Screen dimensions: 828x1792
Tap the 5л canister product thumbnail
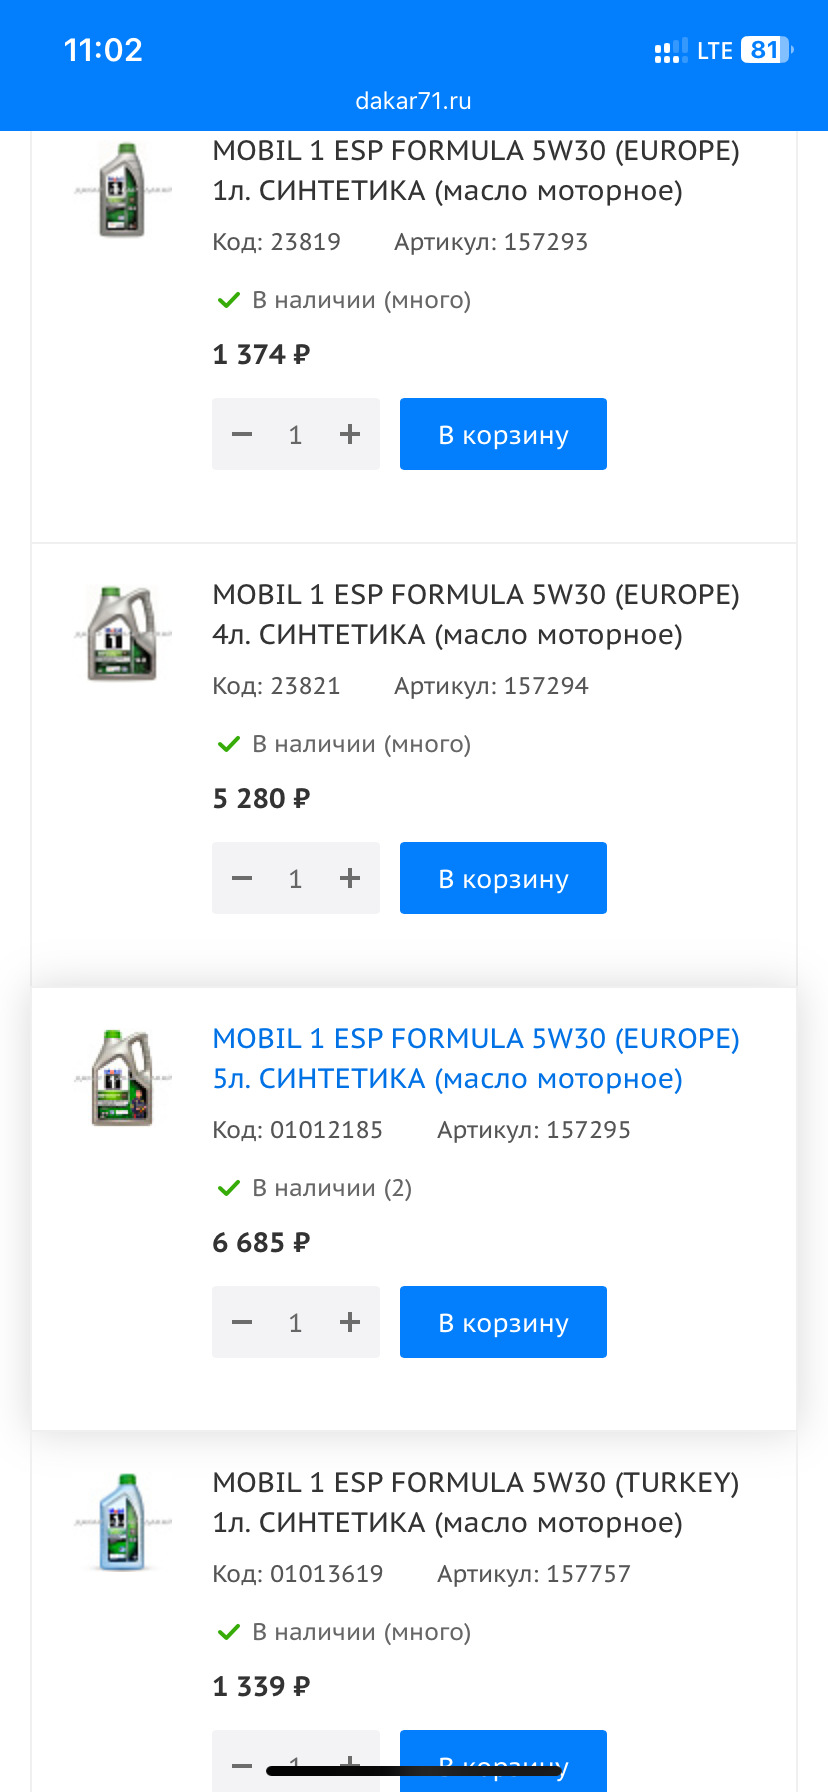click(x=122, y=1078)
